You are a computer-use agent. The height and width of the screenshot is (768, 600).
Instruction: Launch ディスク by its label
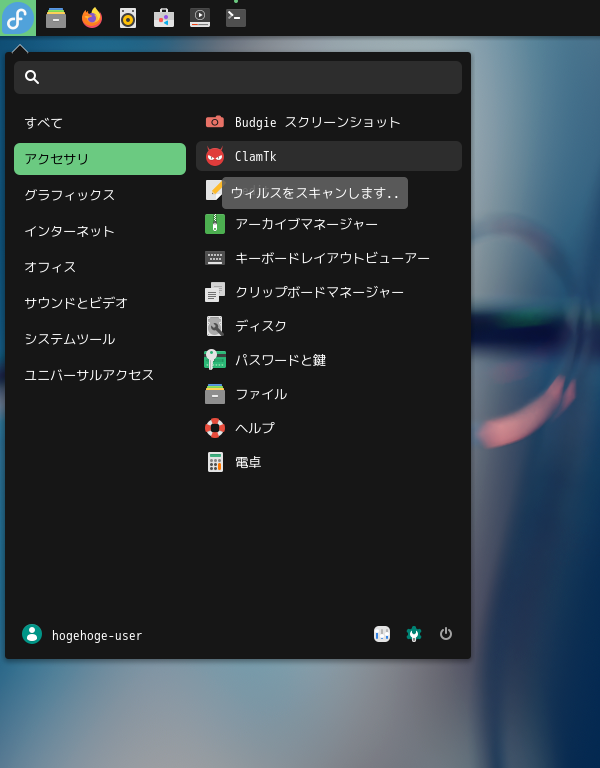[261, 326]
